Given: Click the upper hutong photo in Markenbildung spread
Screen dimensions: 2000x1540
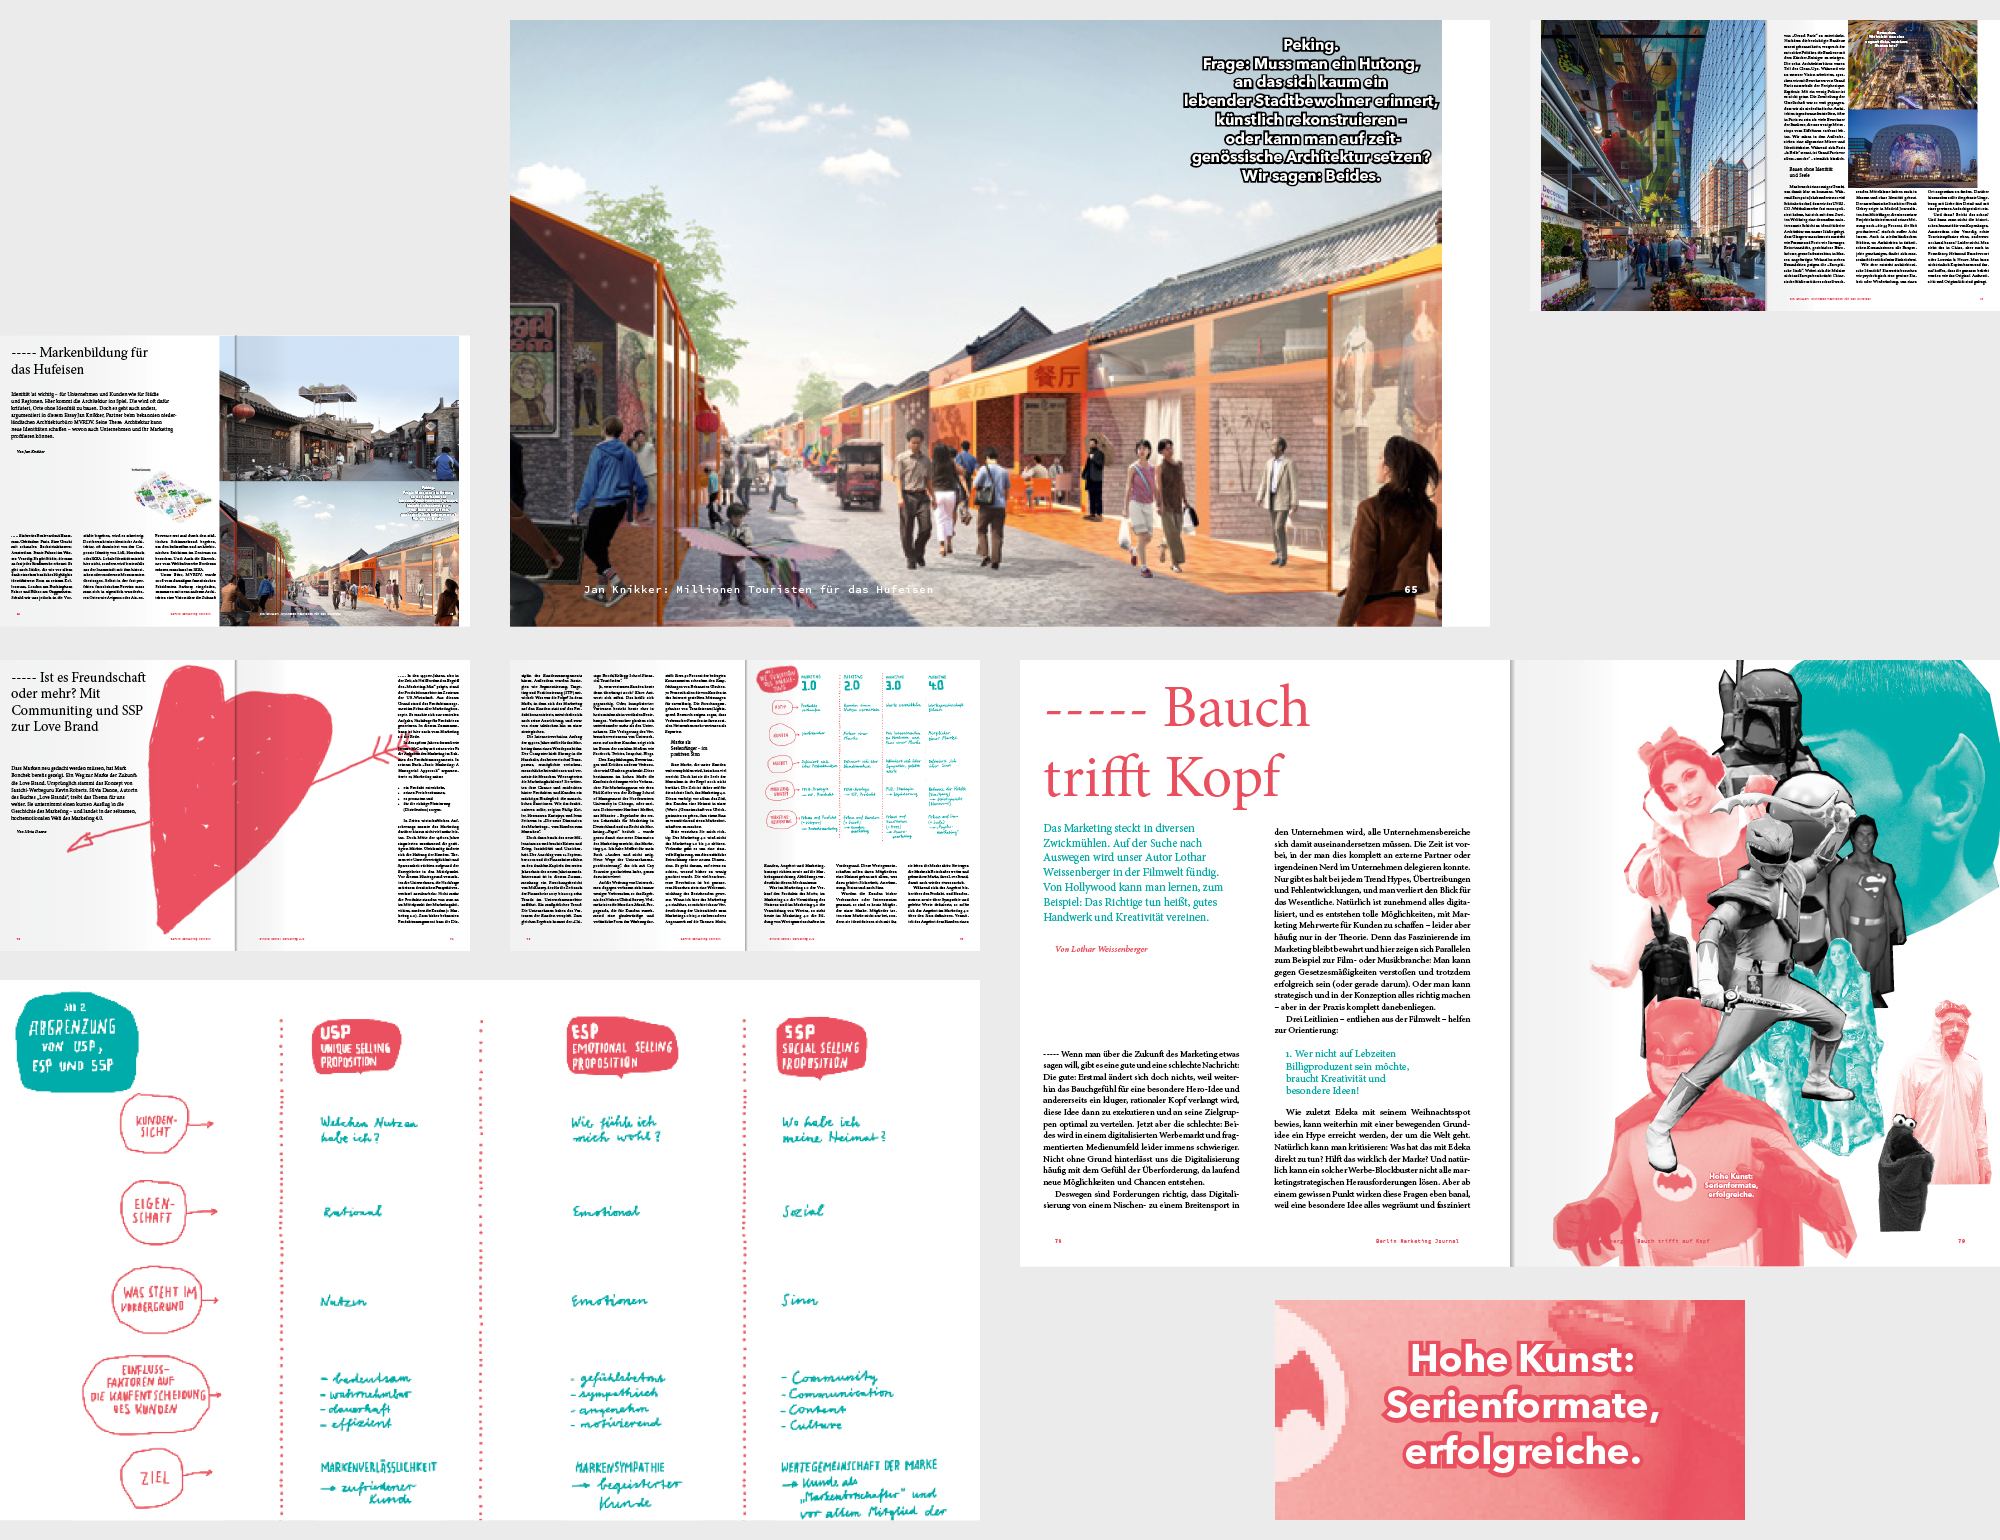Looking at the screenshot, I should coord(339,408).
